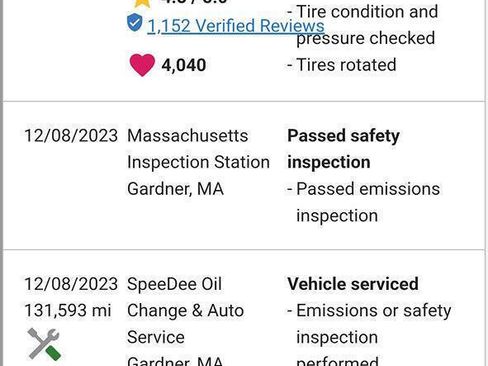The width and height of the screenshot is (488, 366).
Task: Click the Passed emissions inspection detail
Action: pos(364,202)
